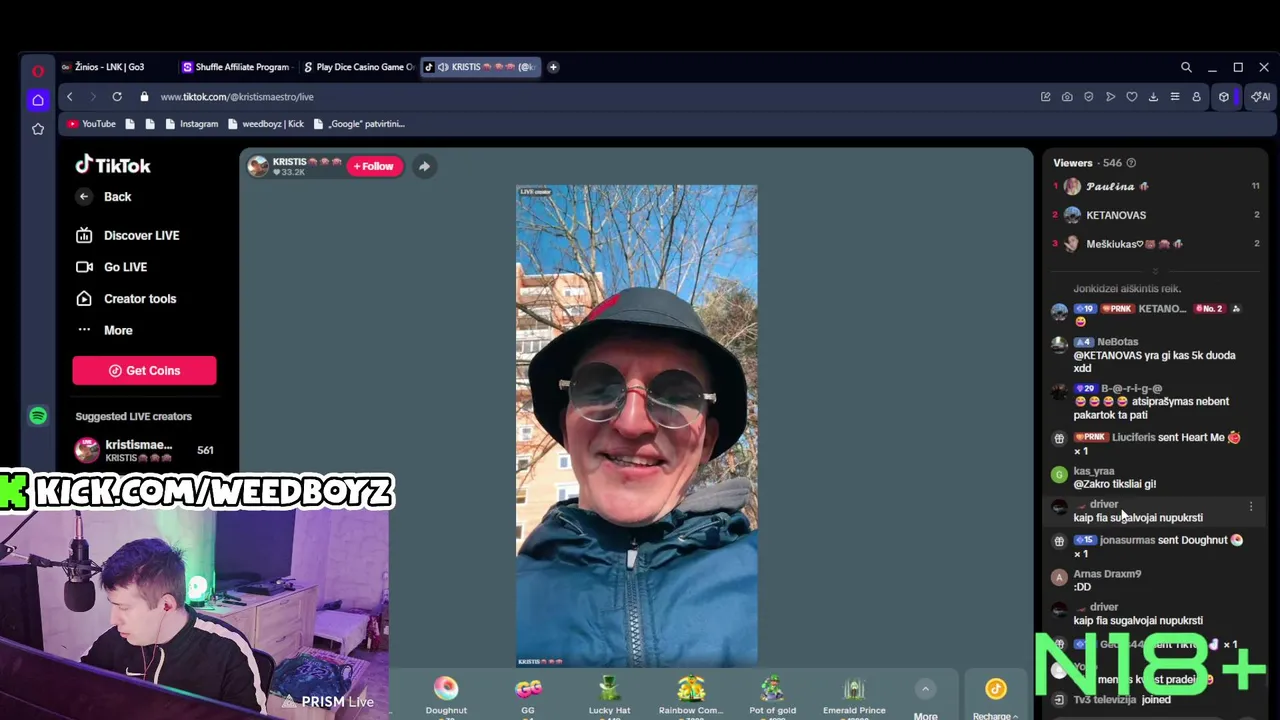Open Creator tools
Image resolution: width=1280 pixels, height=720 pixels.
140,299
